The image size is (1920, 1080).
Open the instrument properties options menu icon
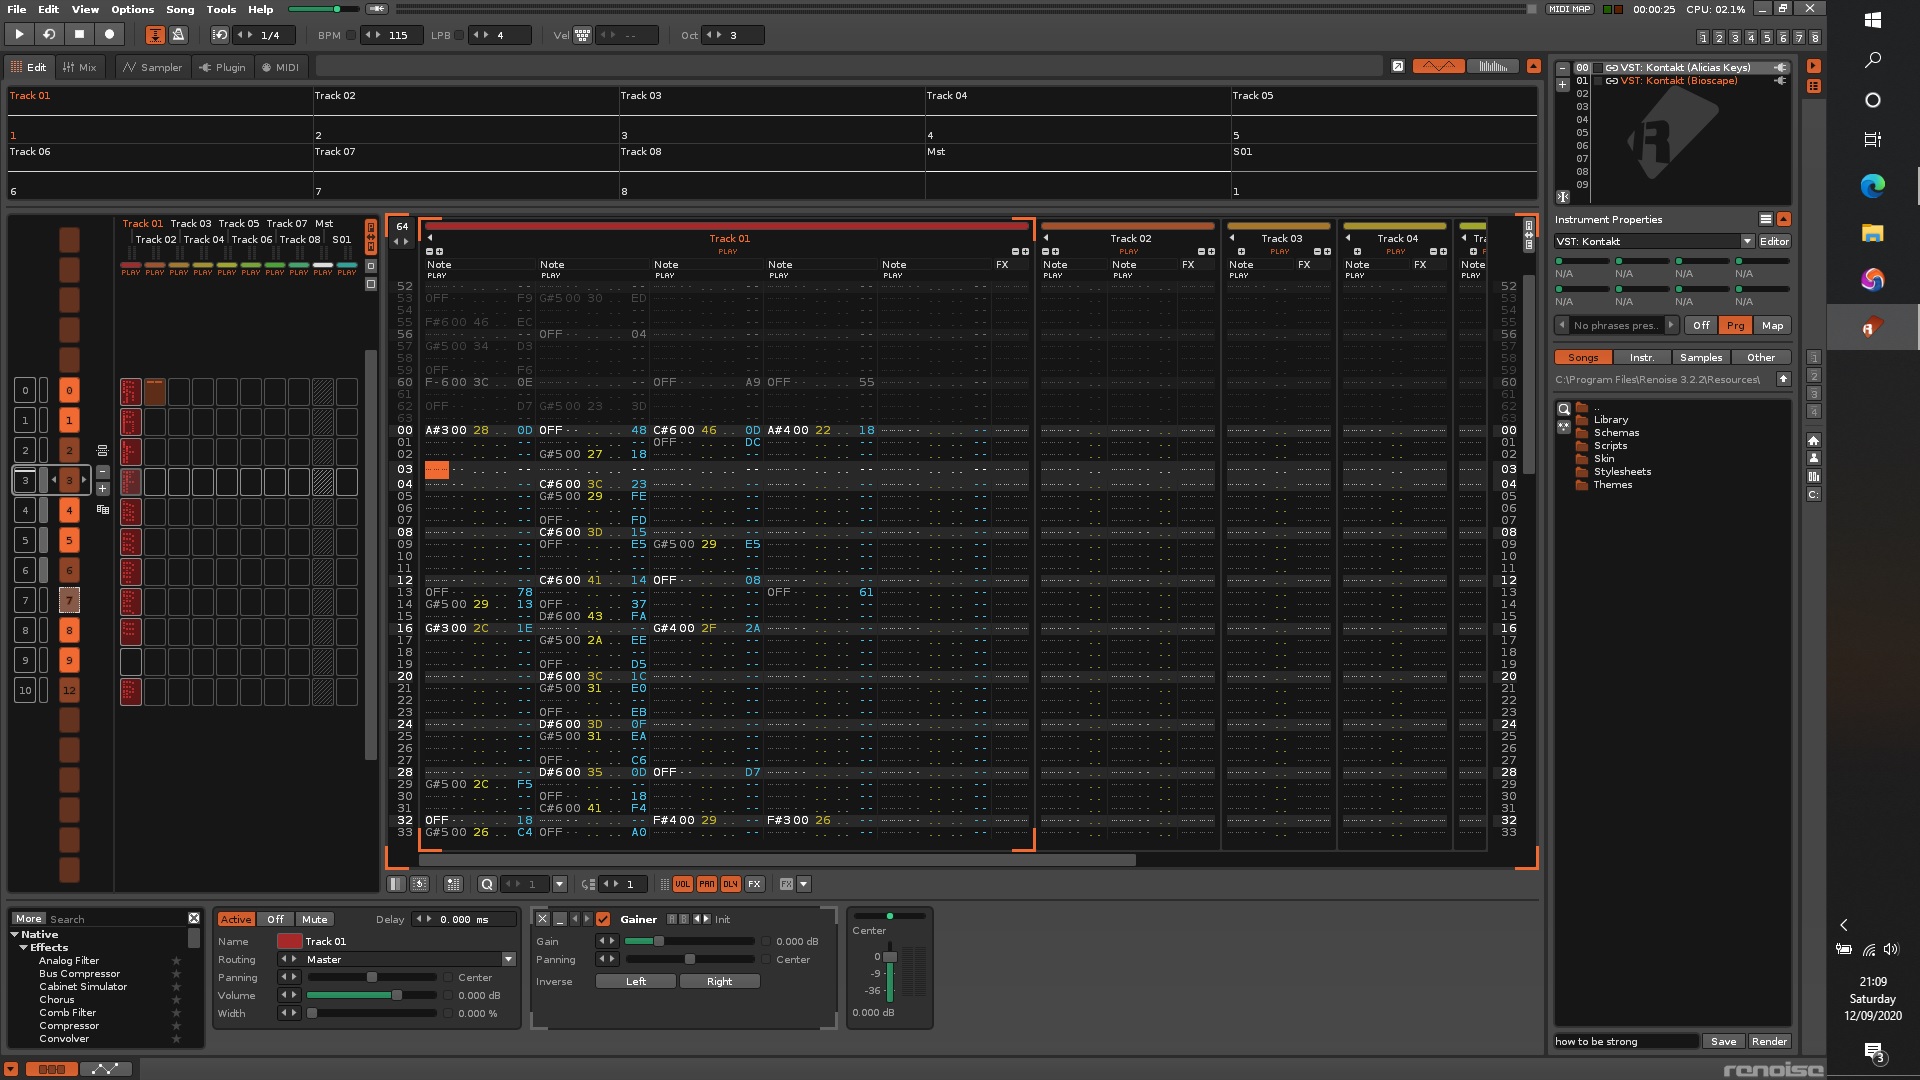tap(1765, 219)
